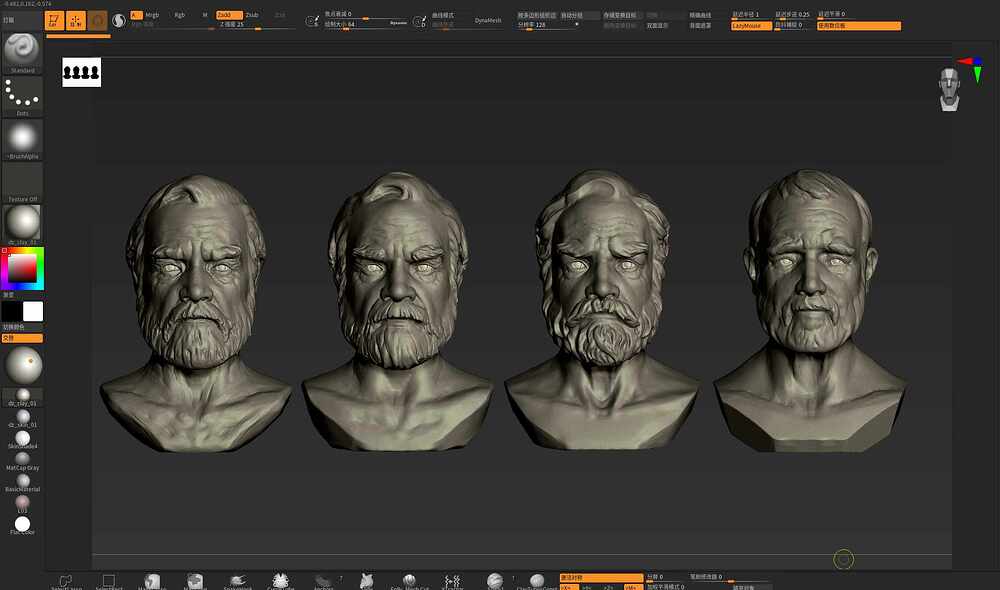Open the Texture Off selector
Image resolution: width=1000 pixels, height=590 pixels.
click(x=22, y=182)
